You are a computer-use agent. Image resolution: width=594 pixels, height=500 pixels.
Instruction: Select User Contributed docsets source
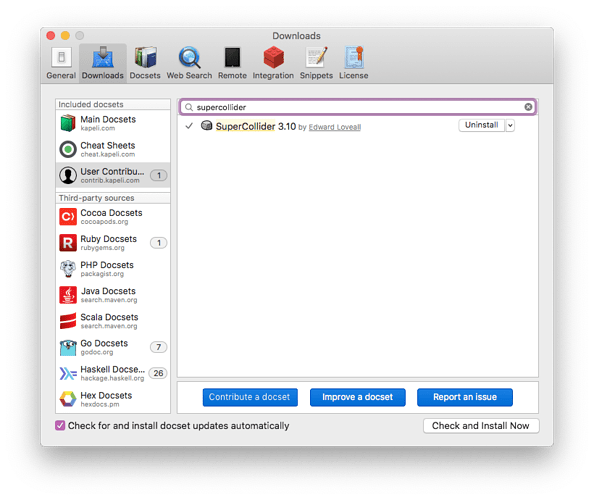coord(113,175)
